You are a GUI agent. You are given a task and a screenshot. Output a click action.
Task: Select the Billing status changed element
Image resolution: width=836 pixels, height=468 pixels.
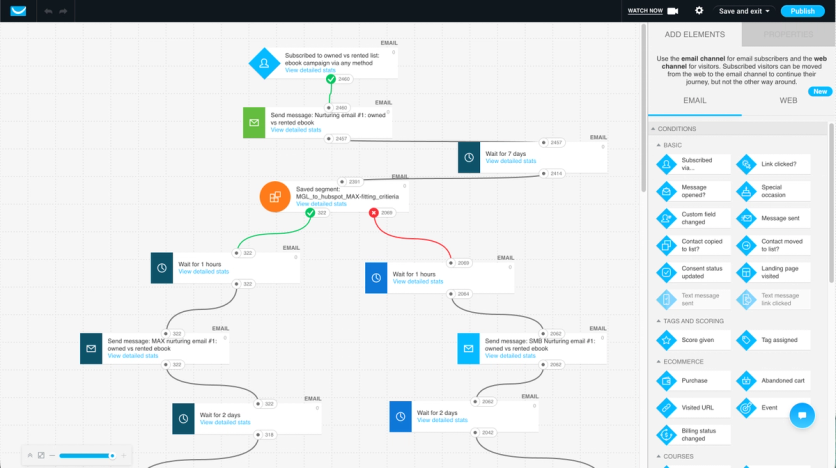tap(693, 435)
